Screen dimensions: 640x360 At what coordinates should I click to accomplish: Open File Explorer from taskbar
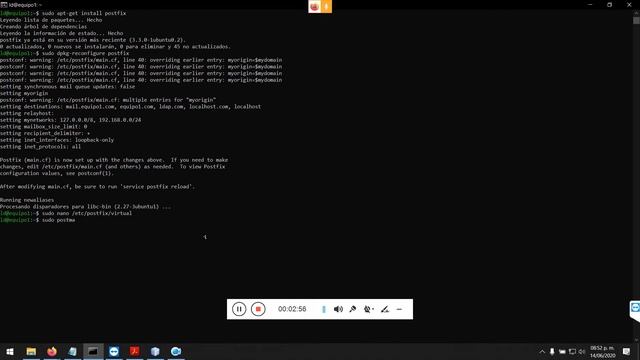tap(31, 351)
